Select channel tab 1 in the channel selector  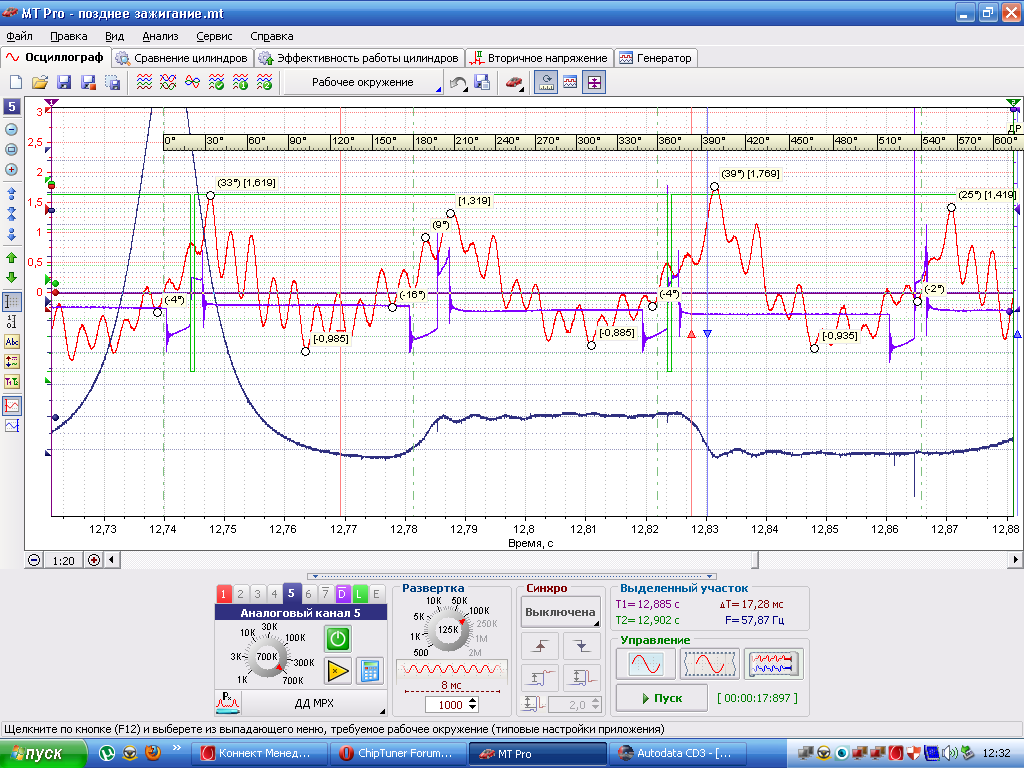tap(223, 594)
